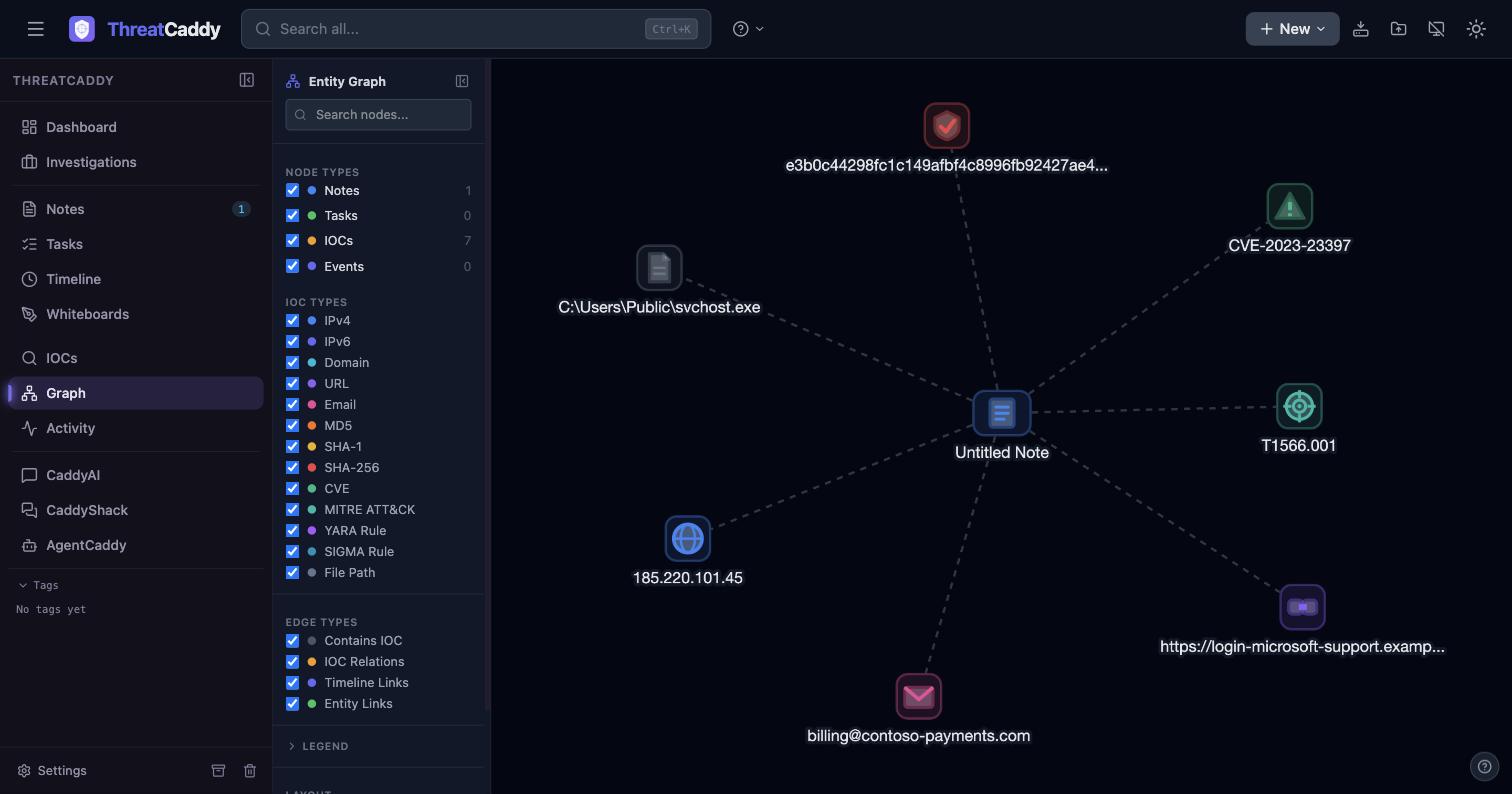Open AgentCaddy from sidebar
Viewport: 1512px width, 794px height.
point(135,545)
